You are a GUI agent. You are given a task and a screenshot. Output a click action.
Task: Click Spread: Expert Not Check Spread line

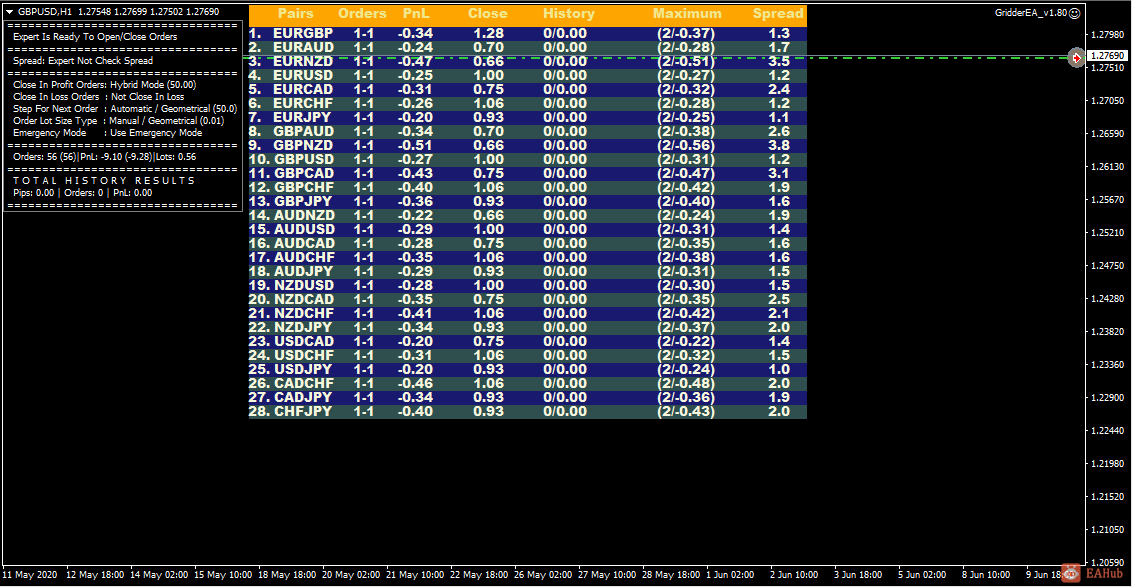(83, 61)
